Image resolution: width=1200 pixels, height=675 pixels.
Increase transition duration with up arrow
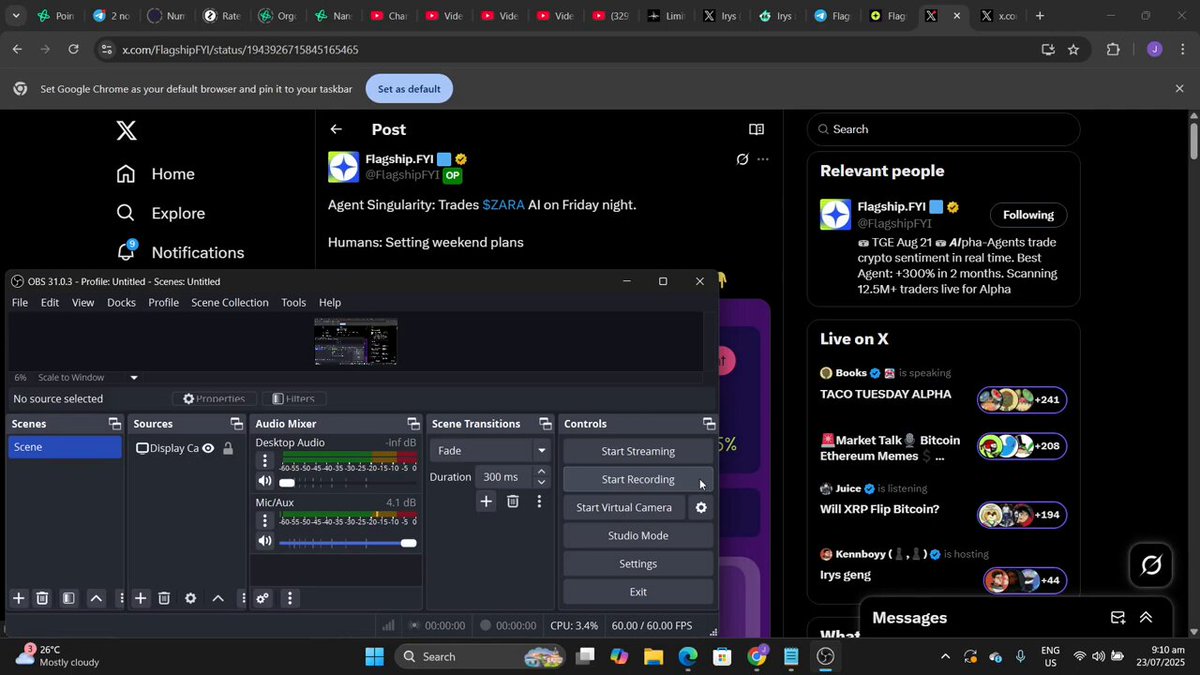[541, 472]
